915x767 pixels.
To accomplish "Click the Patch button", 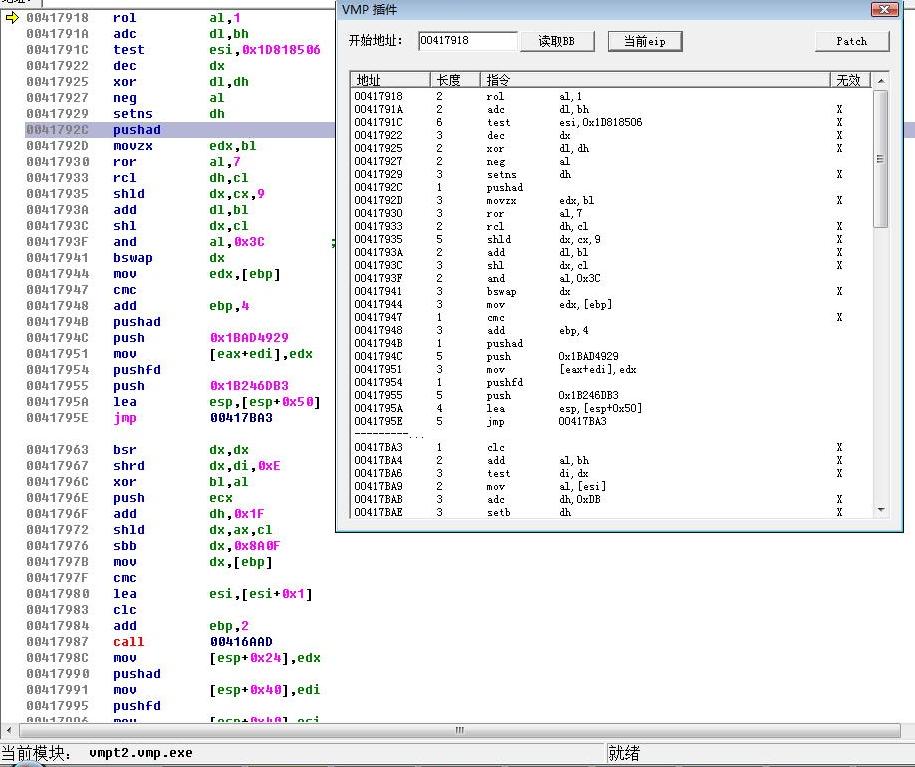I will (x=851, y=41).
